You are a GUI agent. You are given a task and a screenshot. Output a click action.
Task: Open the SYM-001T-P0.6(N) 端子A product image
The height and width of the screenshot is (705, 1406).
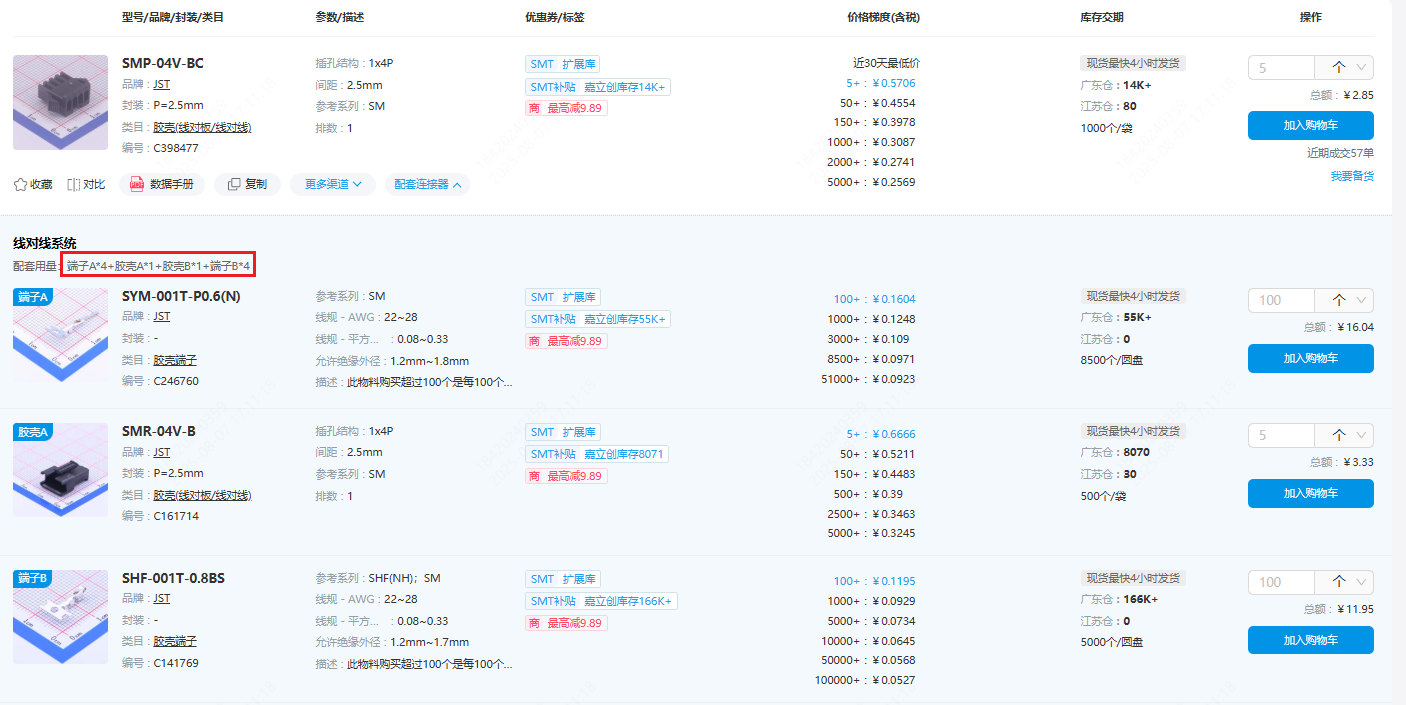coord(60,336)
